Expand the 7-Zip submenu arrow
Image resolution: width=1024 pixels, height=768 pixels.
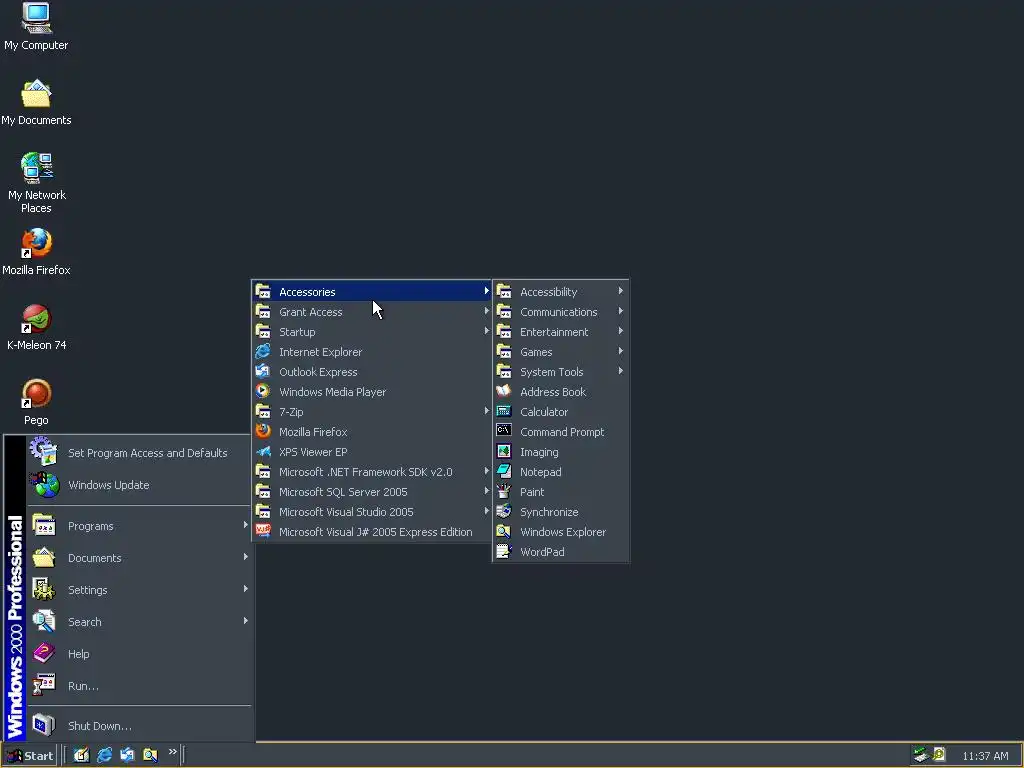(x=487, y=411)
